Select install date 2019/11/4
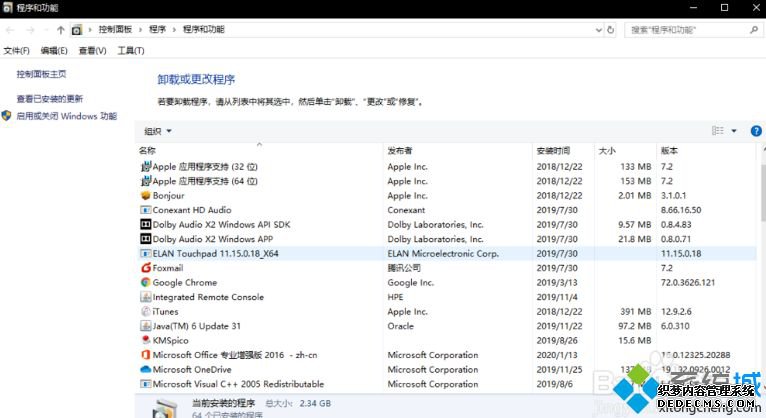 (557, 297)
